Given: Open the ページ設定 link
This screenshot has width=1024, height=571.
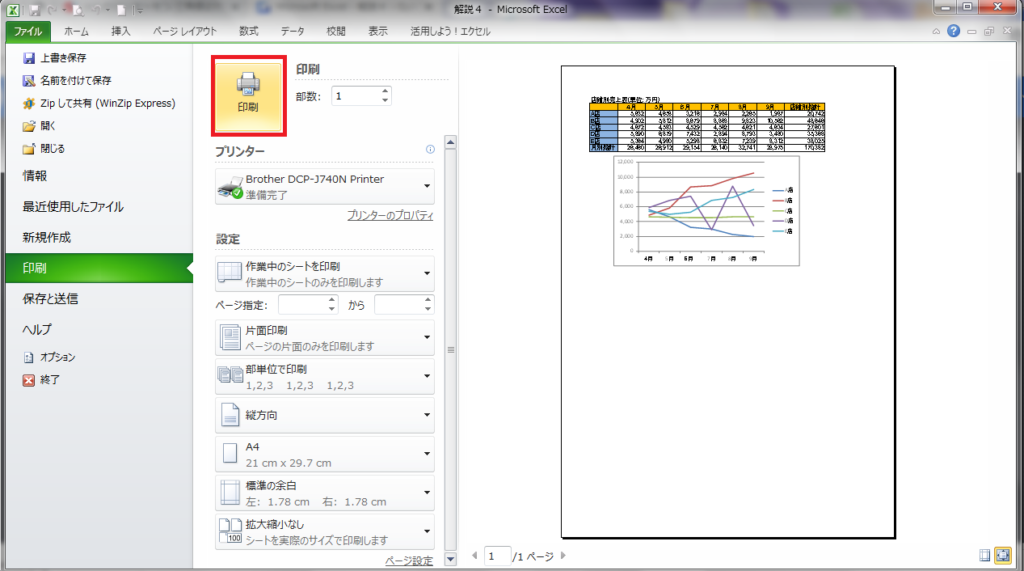Looking at the screenshot, I should point(409,561).
